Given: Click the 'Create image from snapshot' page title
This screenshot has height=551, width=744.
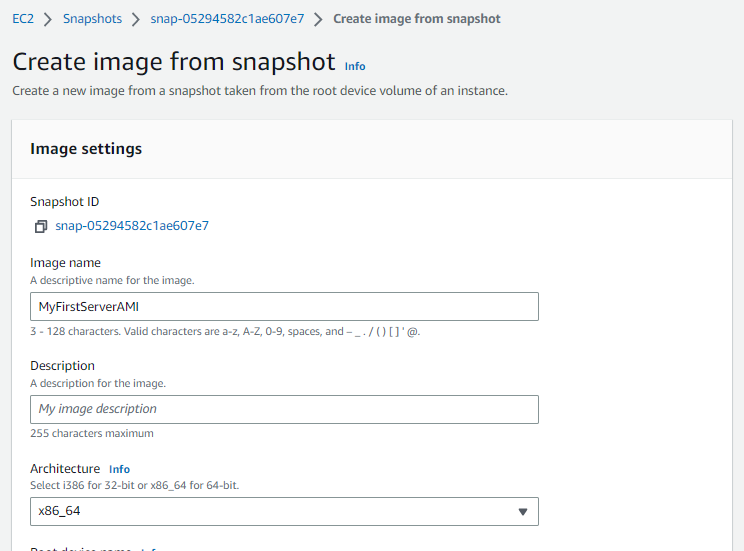Looking at the screenshot, I should [174, 61].
